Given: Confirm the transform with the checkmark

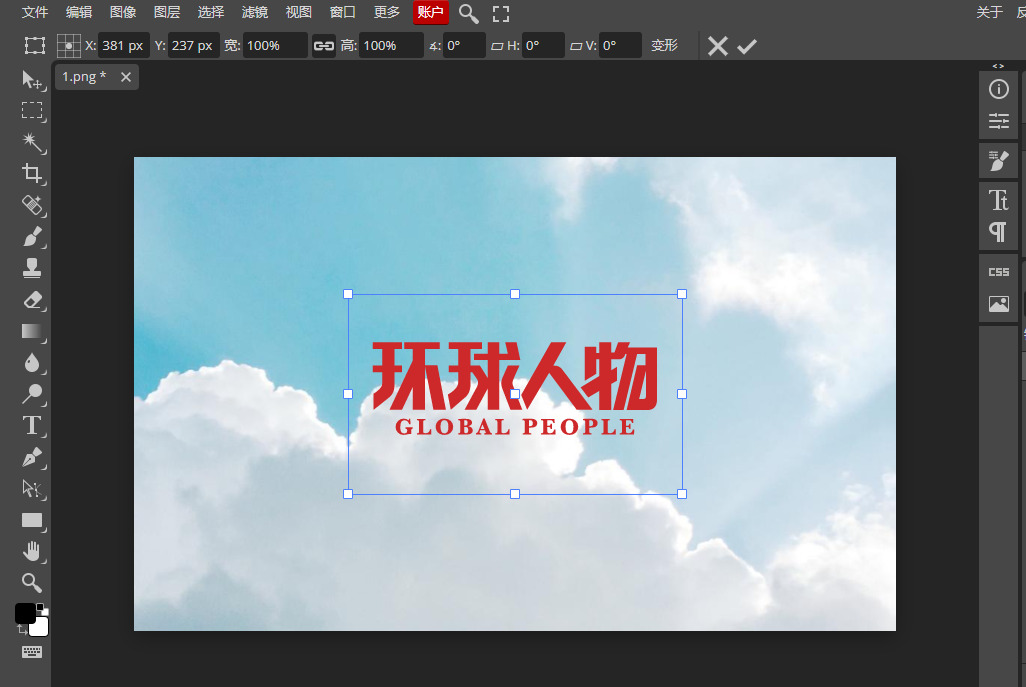Looking at the screenshot, I should (747, 46).
